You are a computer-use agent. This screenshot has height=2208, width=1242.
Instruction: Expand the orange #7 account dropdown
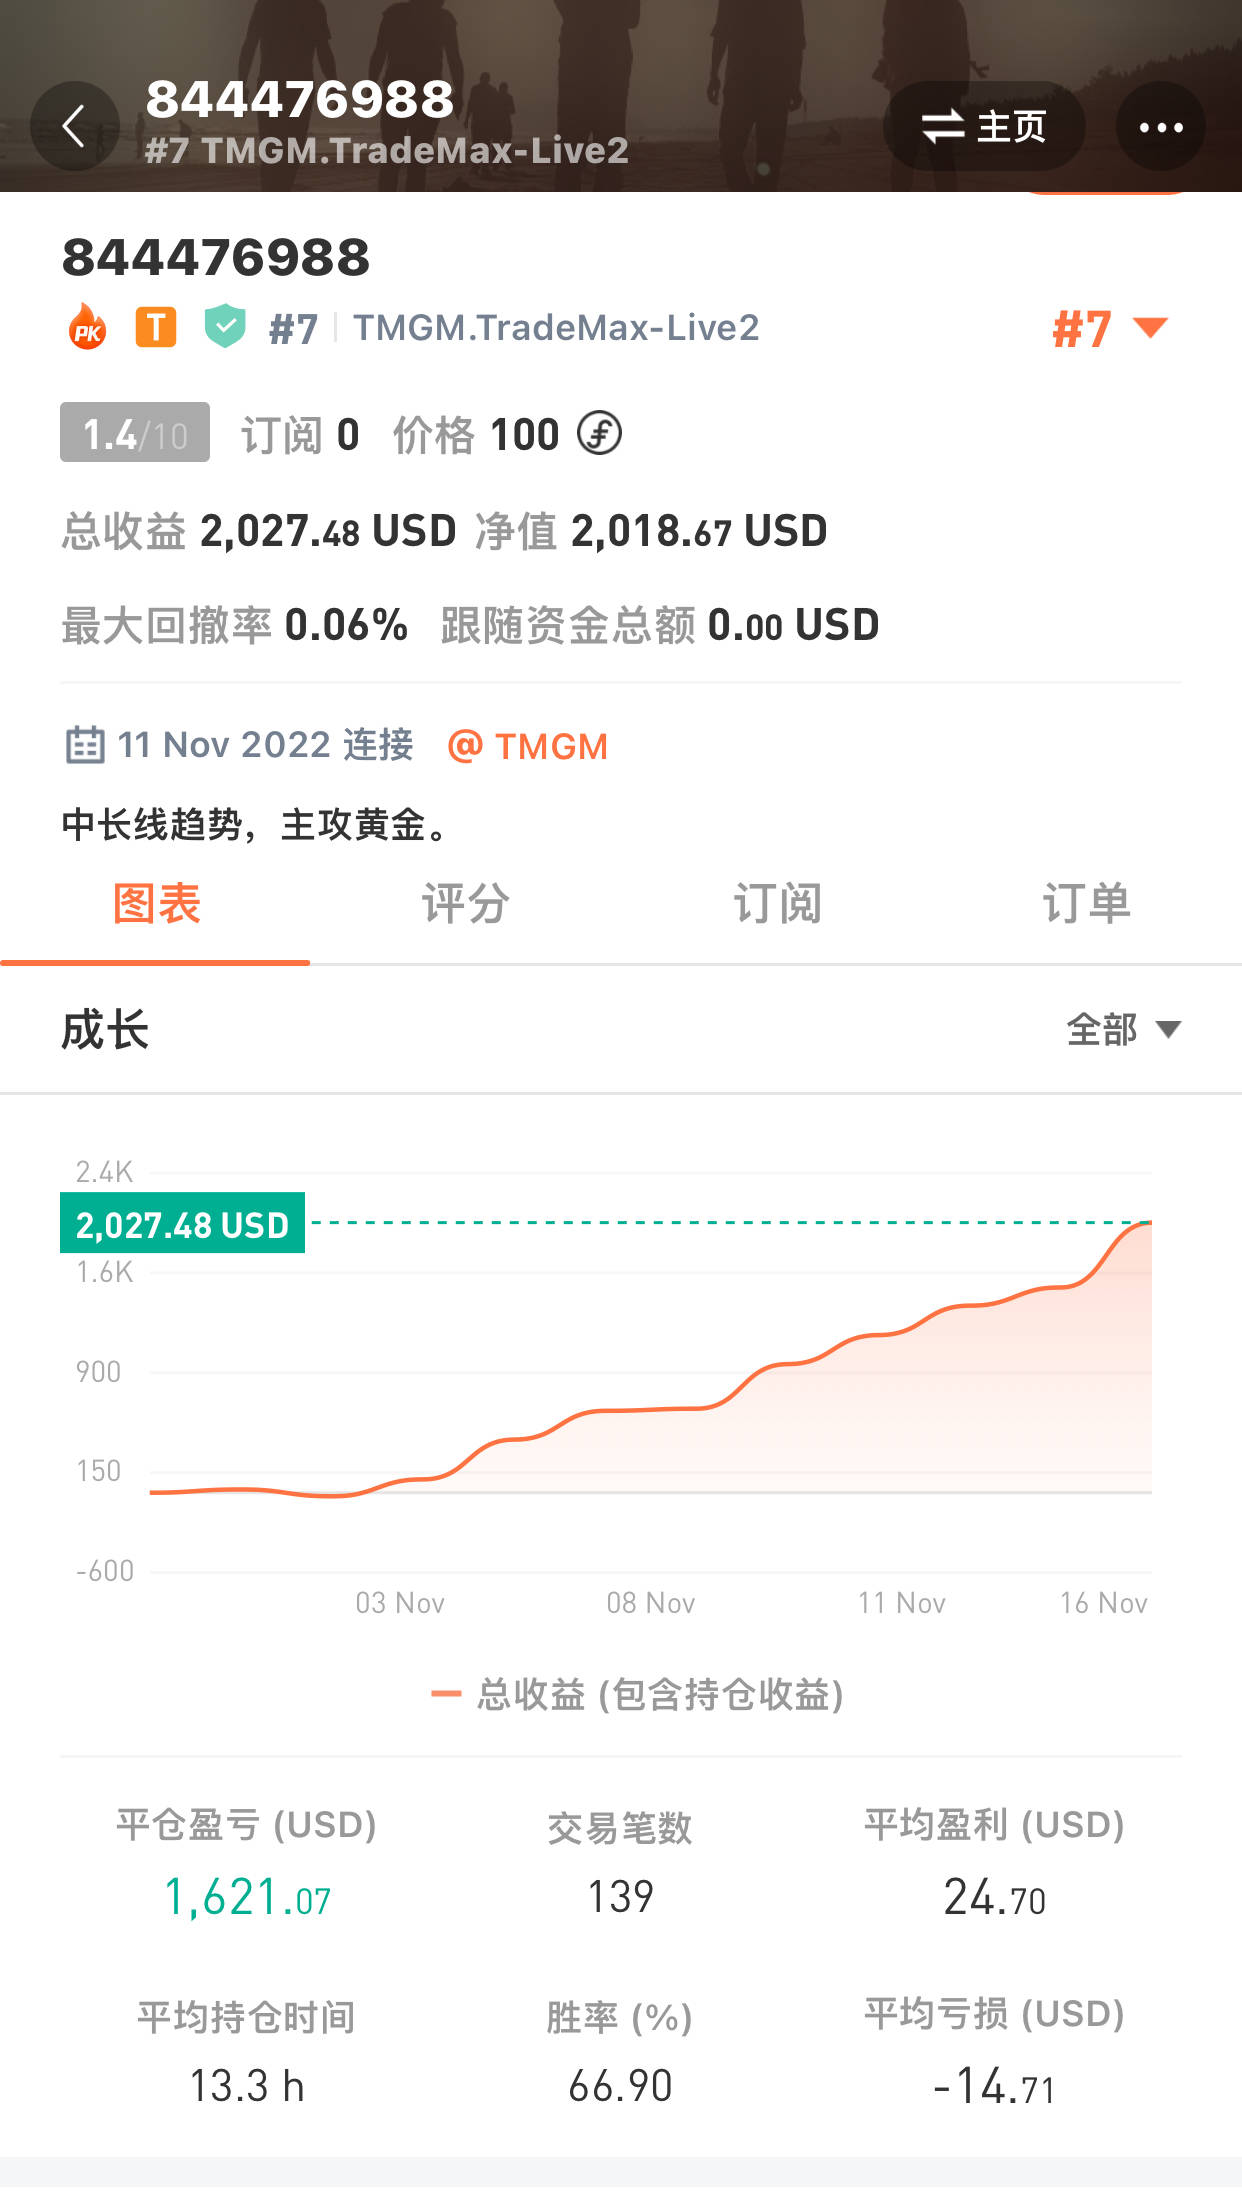1109,328
